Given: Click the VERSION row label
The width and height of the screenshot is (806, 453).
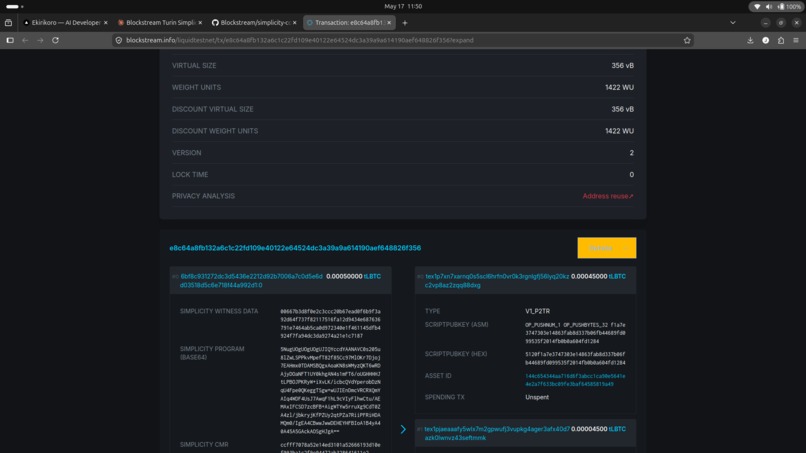Looking at the screenshot, I should point(187,153).
